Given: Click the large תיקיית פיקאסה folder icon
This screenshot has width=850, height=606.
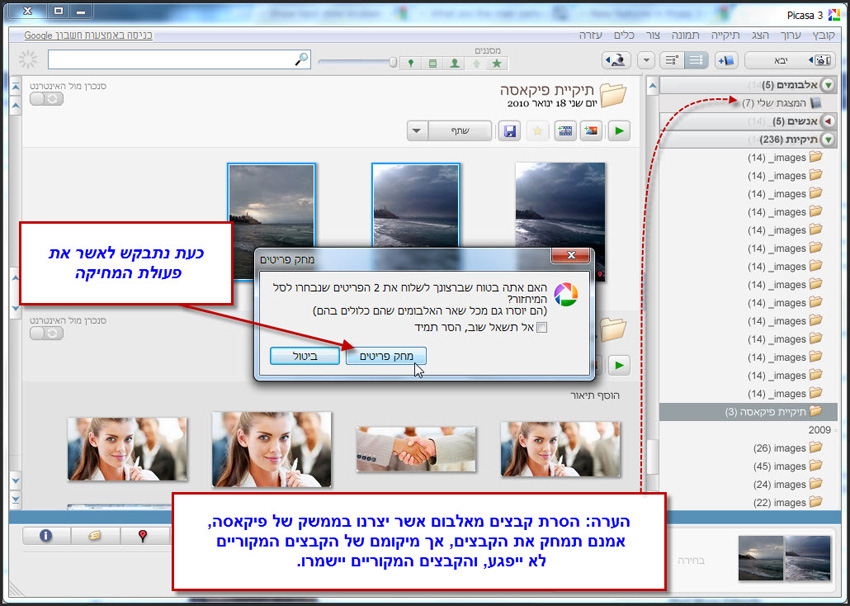Looking at the screenshot, I should [x=613, y=95].
